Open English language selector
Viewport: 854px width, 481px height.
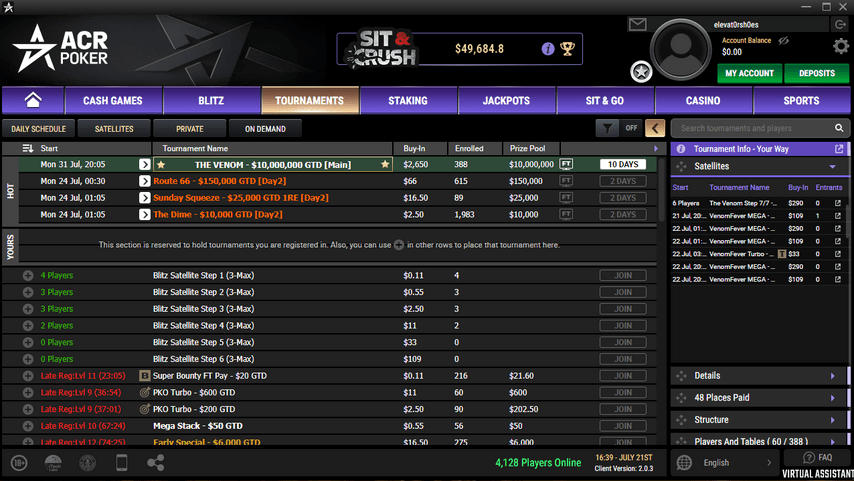pos(724,462)
